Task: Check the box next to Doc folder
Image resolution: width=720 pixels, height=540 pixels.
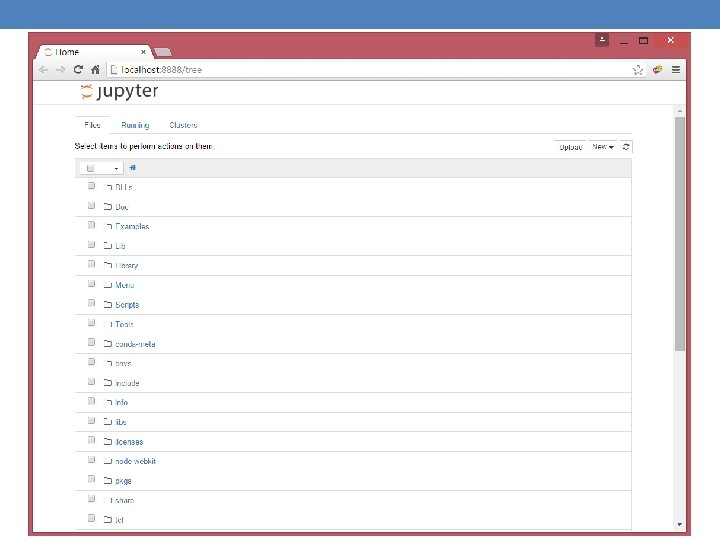Action: (91, 205)
